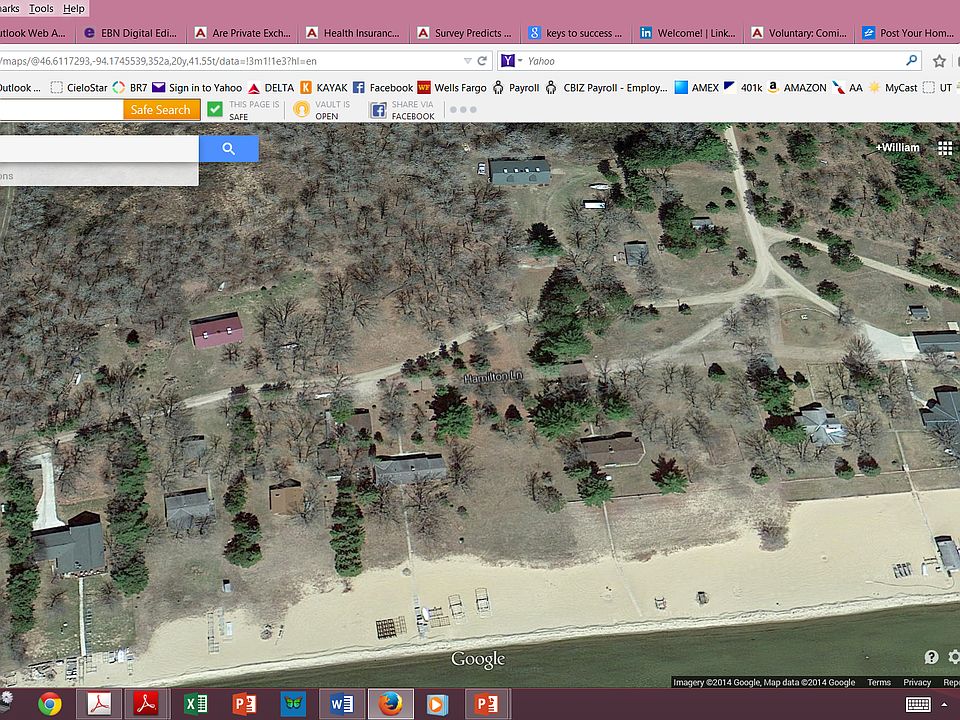Open the Privacy link on the map
Image resolution: width=960 pixels, height=720 pixels.
pyautogui.click(x=917, y=682)
